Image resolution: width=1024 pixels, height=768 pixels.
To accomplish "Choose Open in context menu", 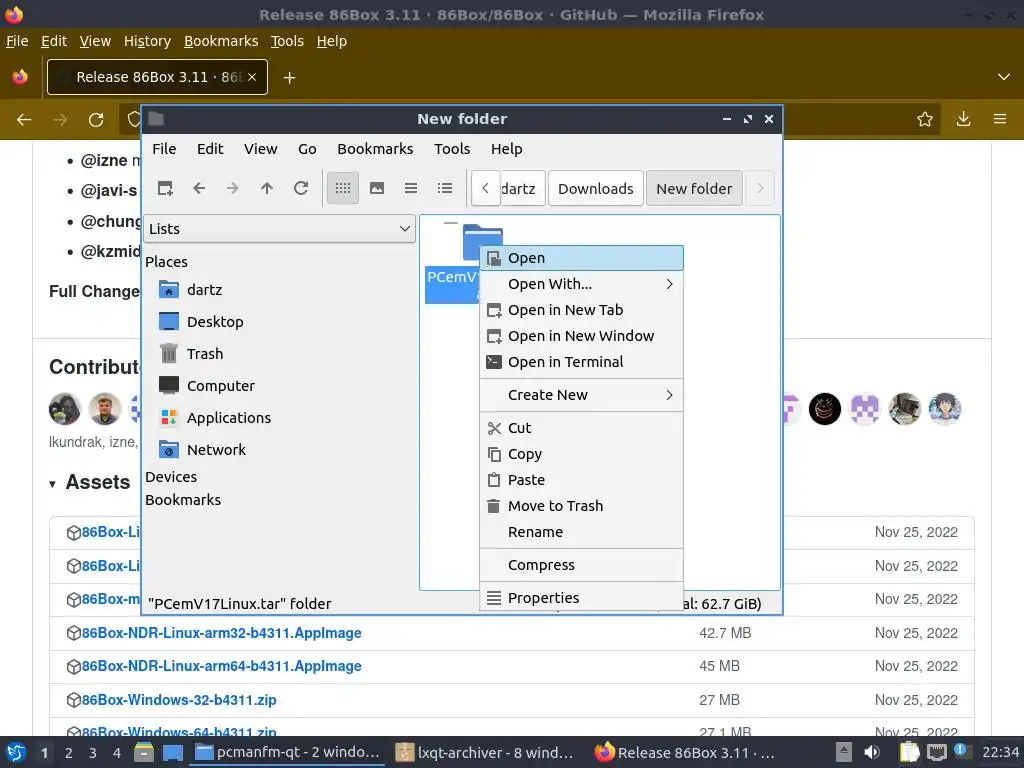I will [581, 258].
